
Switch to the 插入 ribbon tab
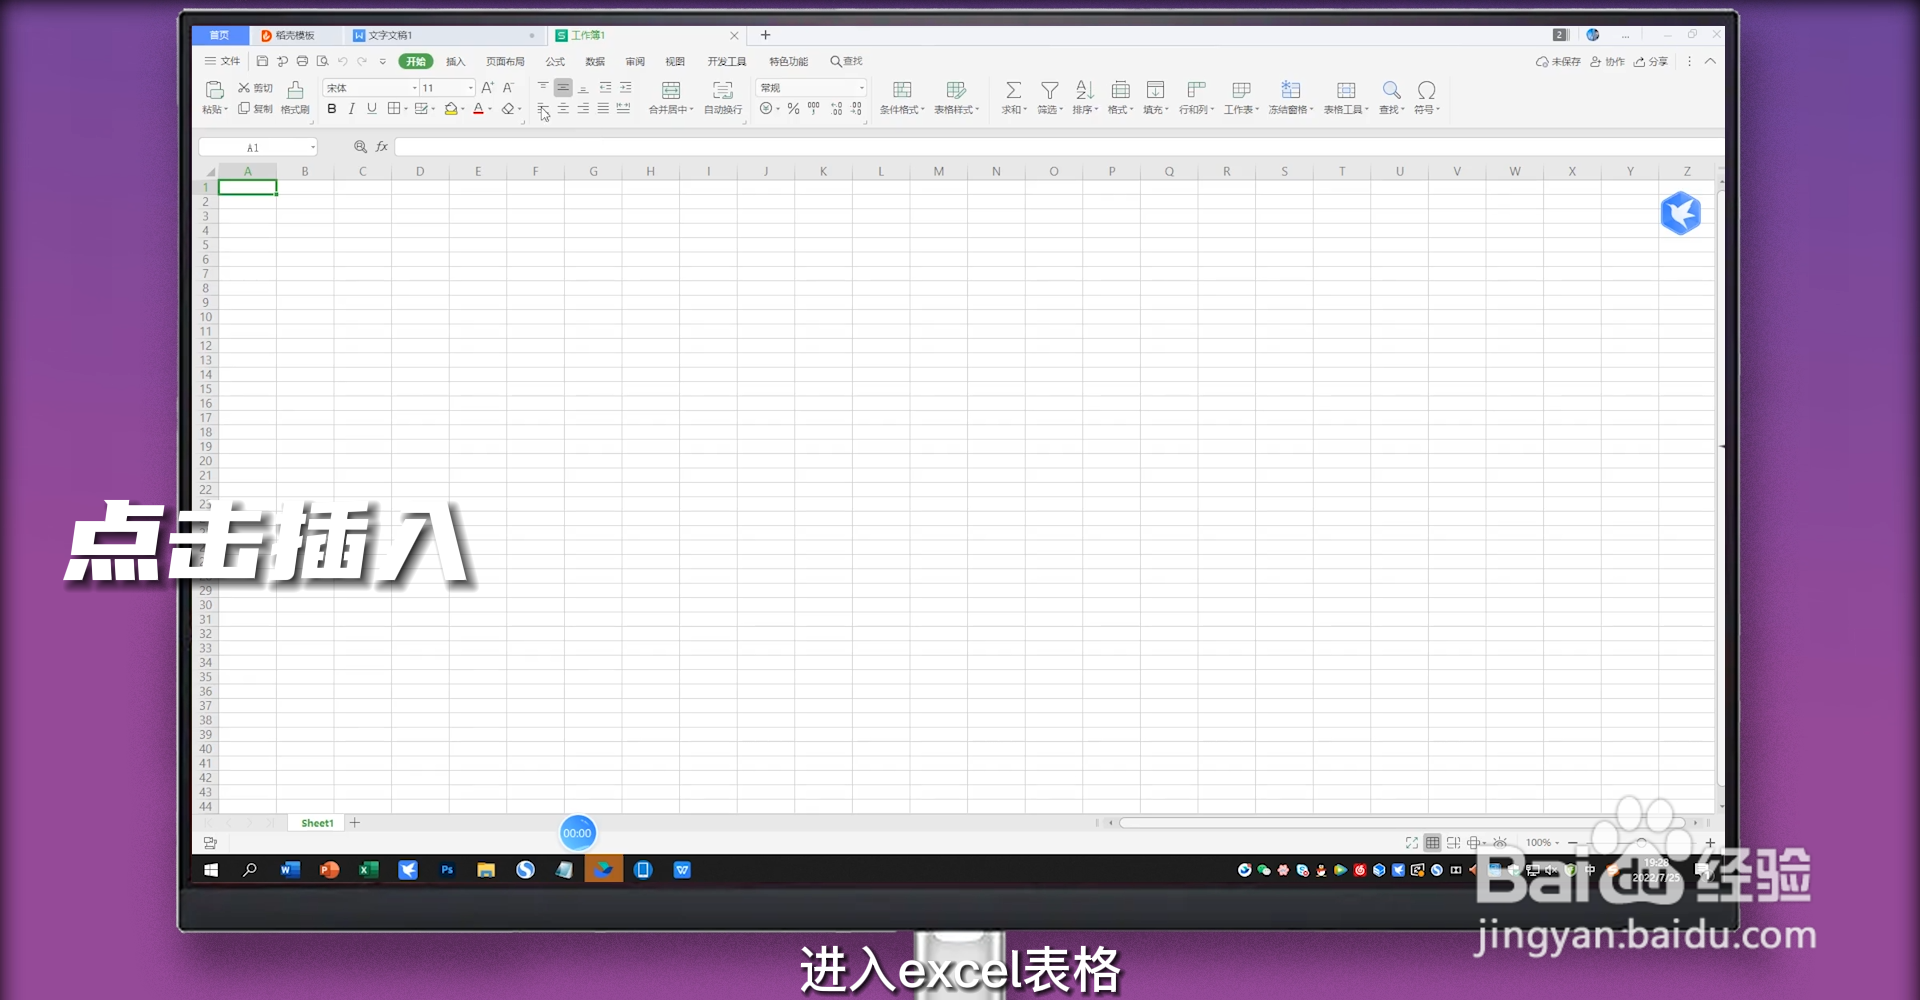coord(455,61)
